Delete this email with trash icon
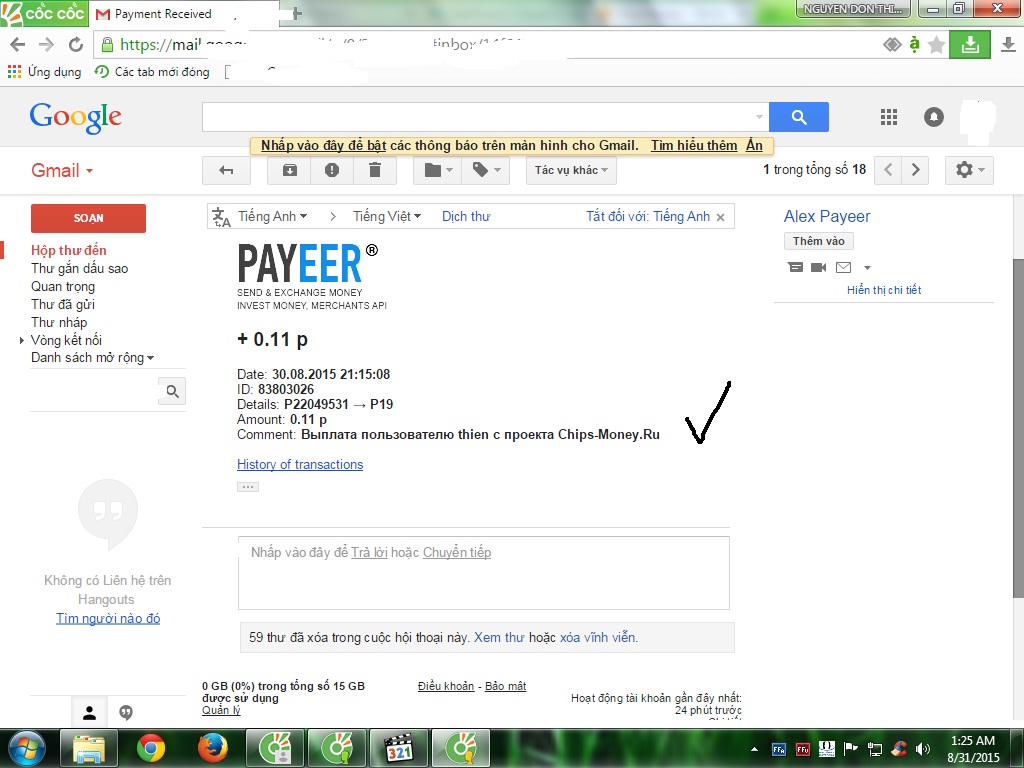Viewport: 1024px width, 768px height. [x=375, y=170]
